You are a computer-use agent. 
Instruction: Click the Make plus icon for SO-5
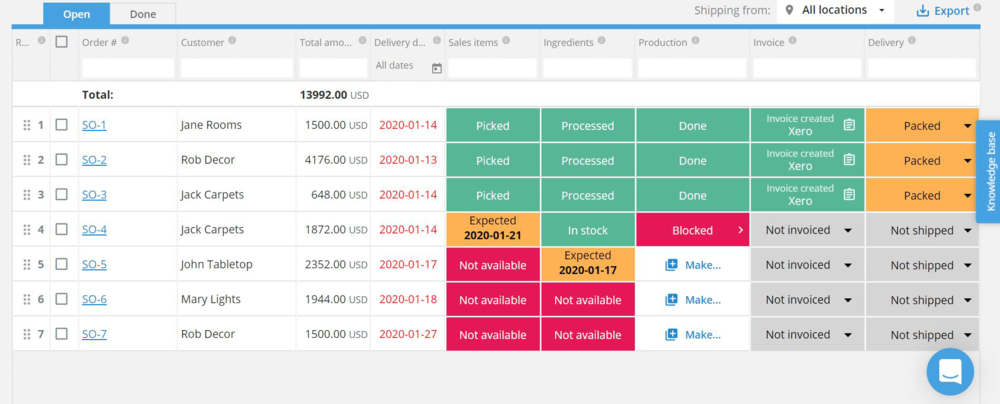coord(671,265)
